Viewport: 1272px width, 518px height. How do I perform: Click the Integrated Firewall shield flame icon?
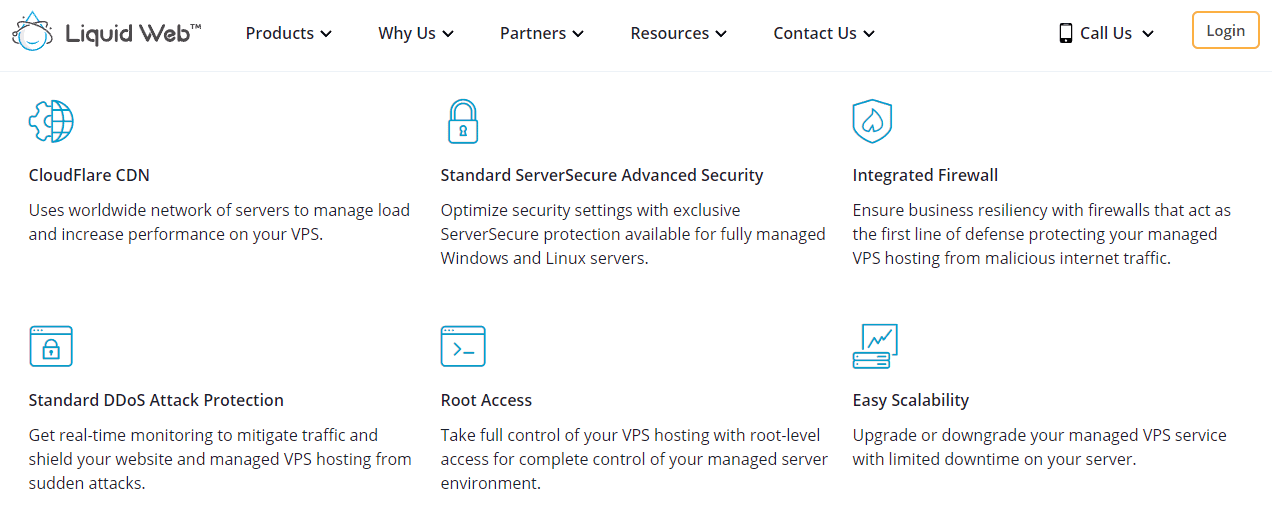coord(871,122)
